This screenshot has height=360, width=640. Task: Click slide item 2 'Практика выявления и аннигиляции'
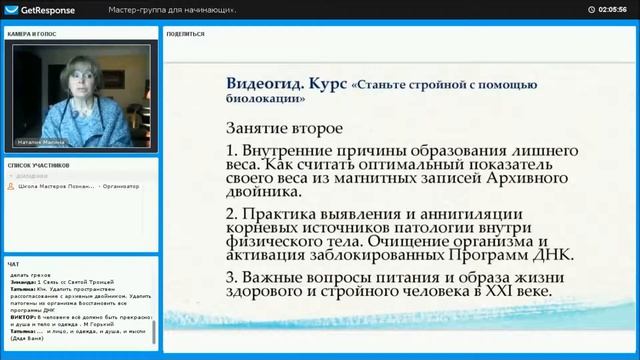click(400, 234)
